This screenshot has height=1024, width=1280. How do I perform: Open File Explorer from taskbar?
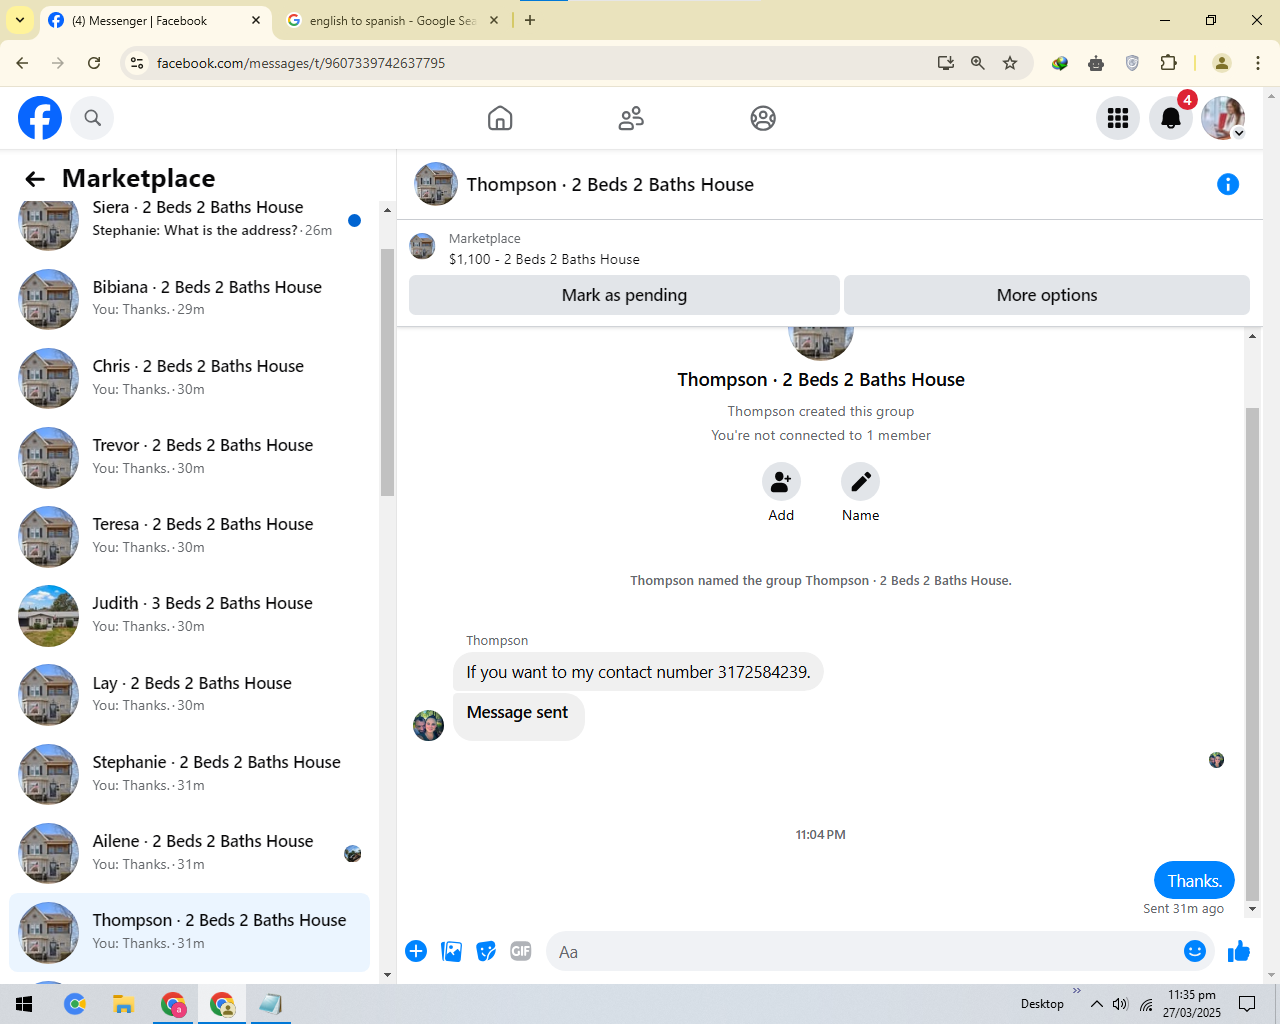123,1004
